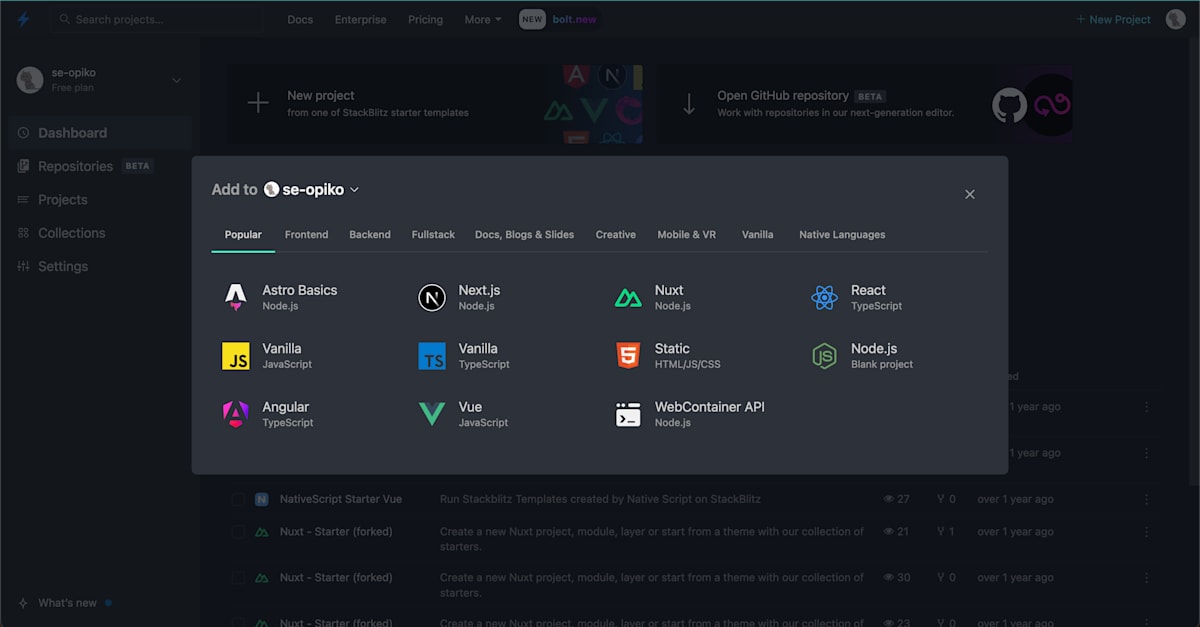Check the Nuxt Starter row with 21 views
The width and height of the screenshot is (1200, 627).
(x=238, y=532)
